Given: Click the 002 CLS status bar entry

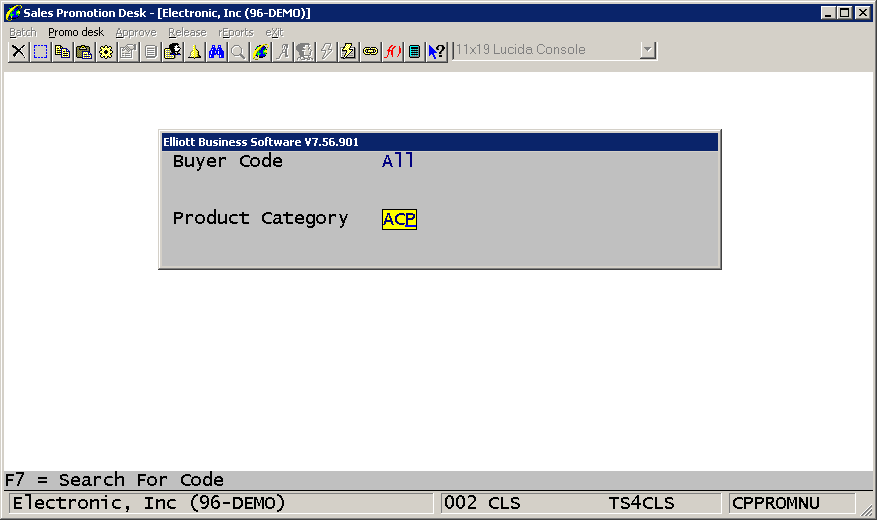Looking at the screenshot, I should (x=482, y=503).
